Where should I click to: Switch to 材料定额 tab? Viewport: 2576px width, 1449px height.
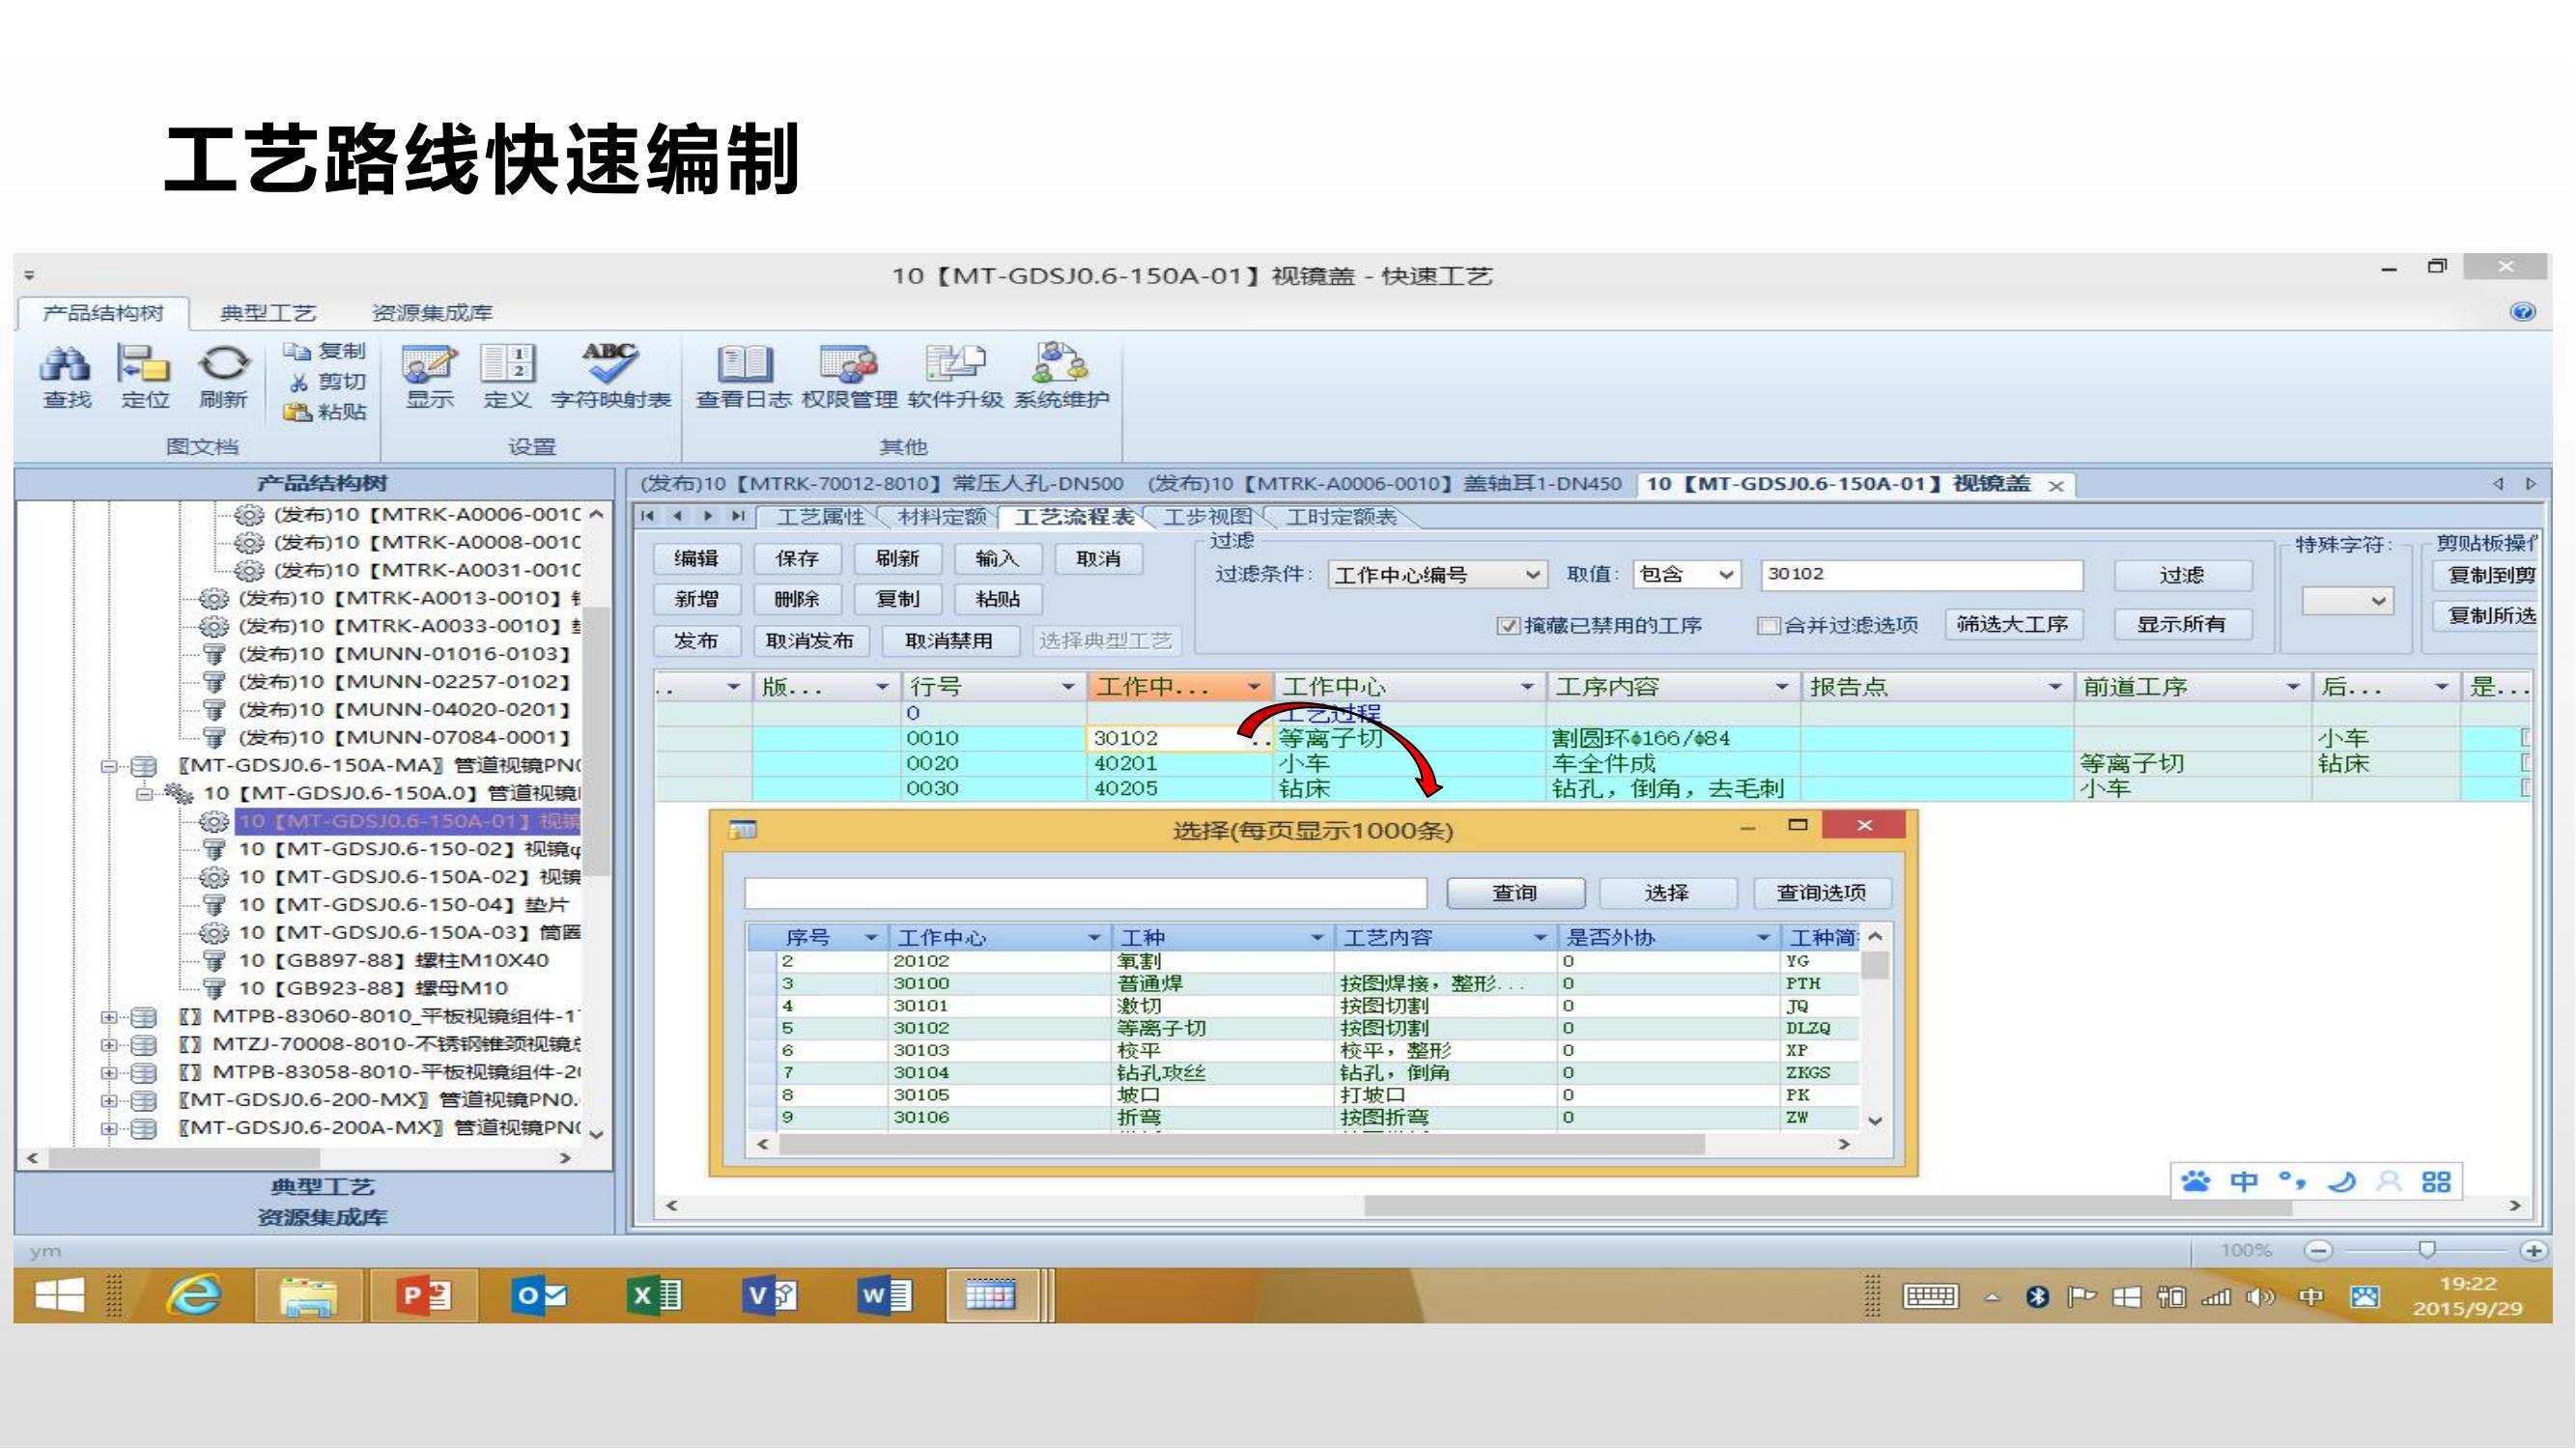(x=941, y=517)
